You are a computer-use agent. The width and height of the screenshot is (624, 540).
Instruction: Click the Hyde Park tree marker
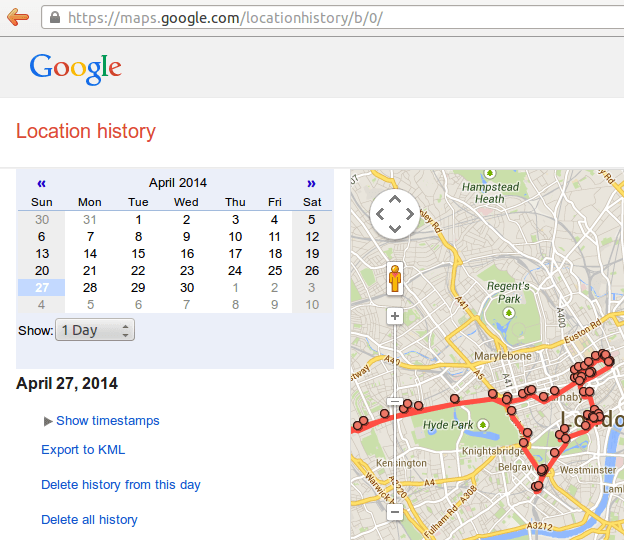click(483, 425)
